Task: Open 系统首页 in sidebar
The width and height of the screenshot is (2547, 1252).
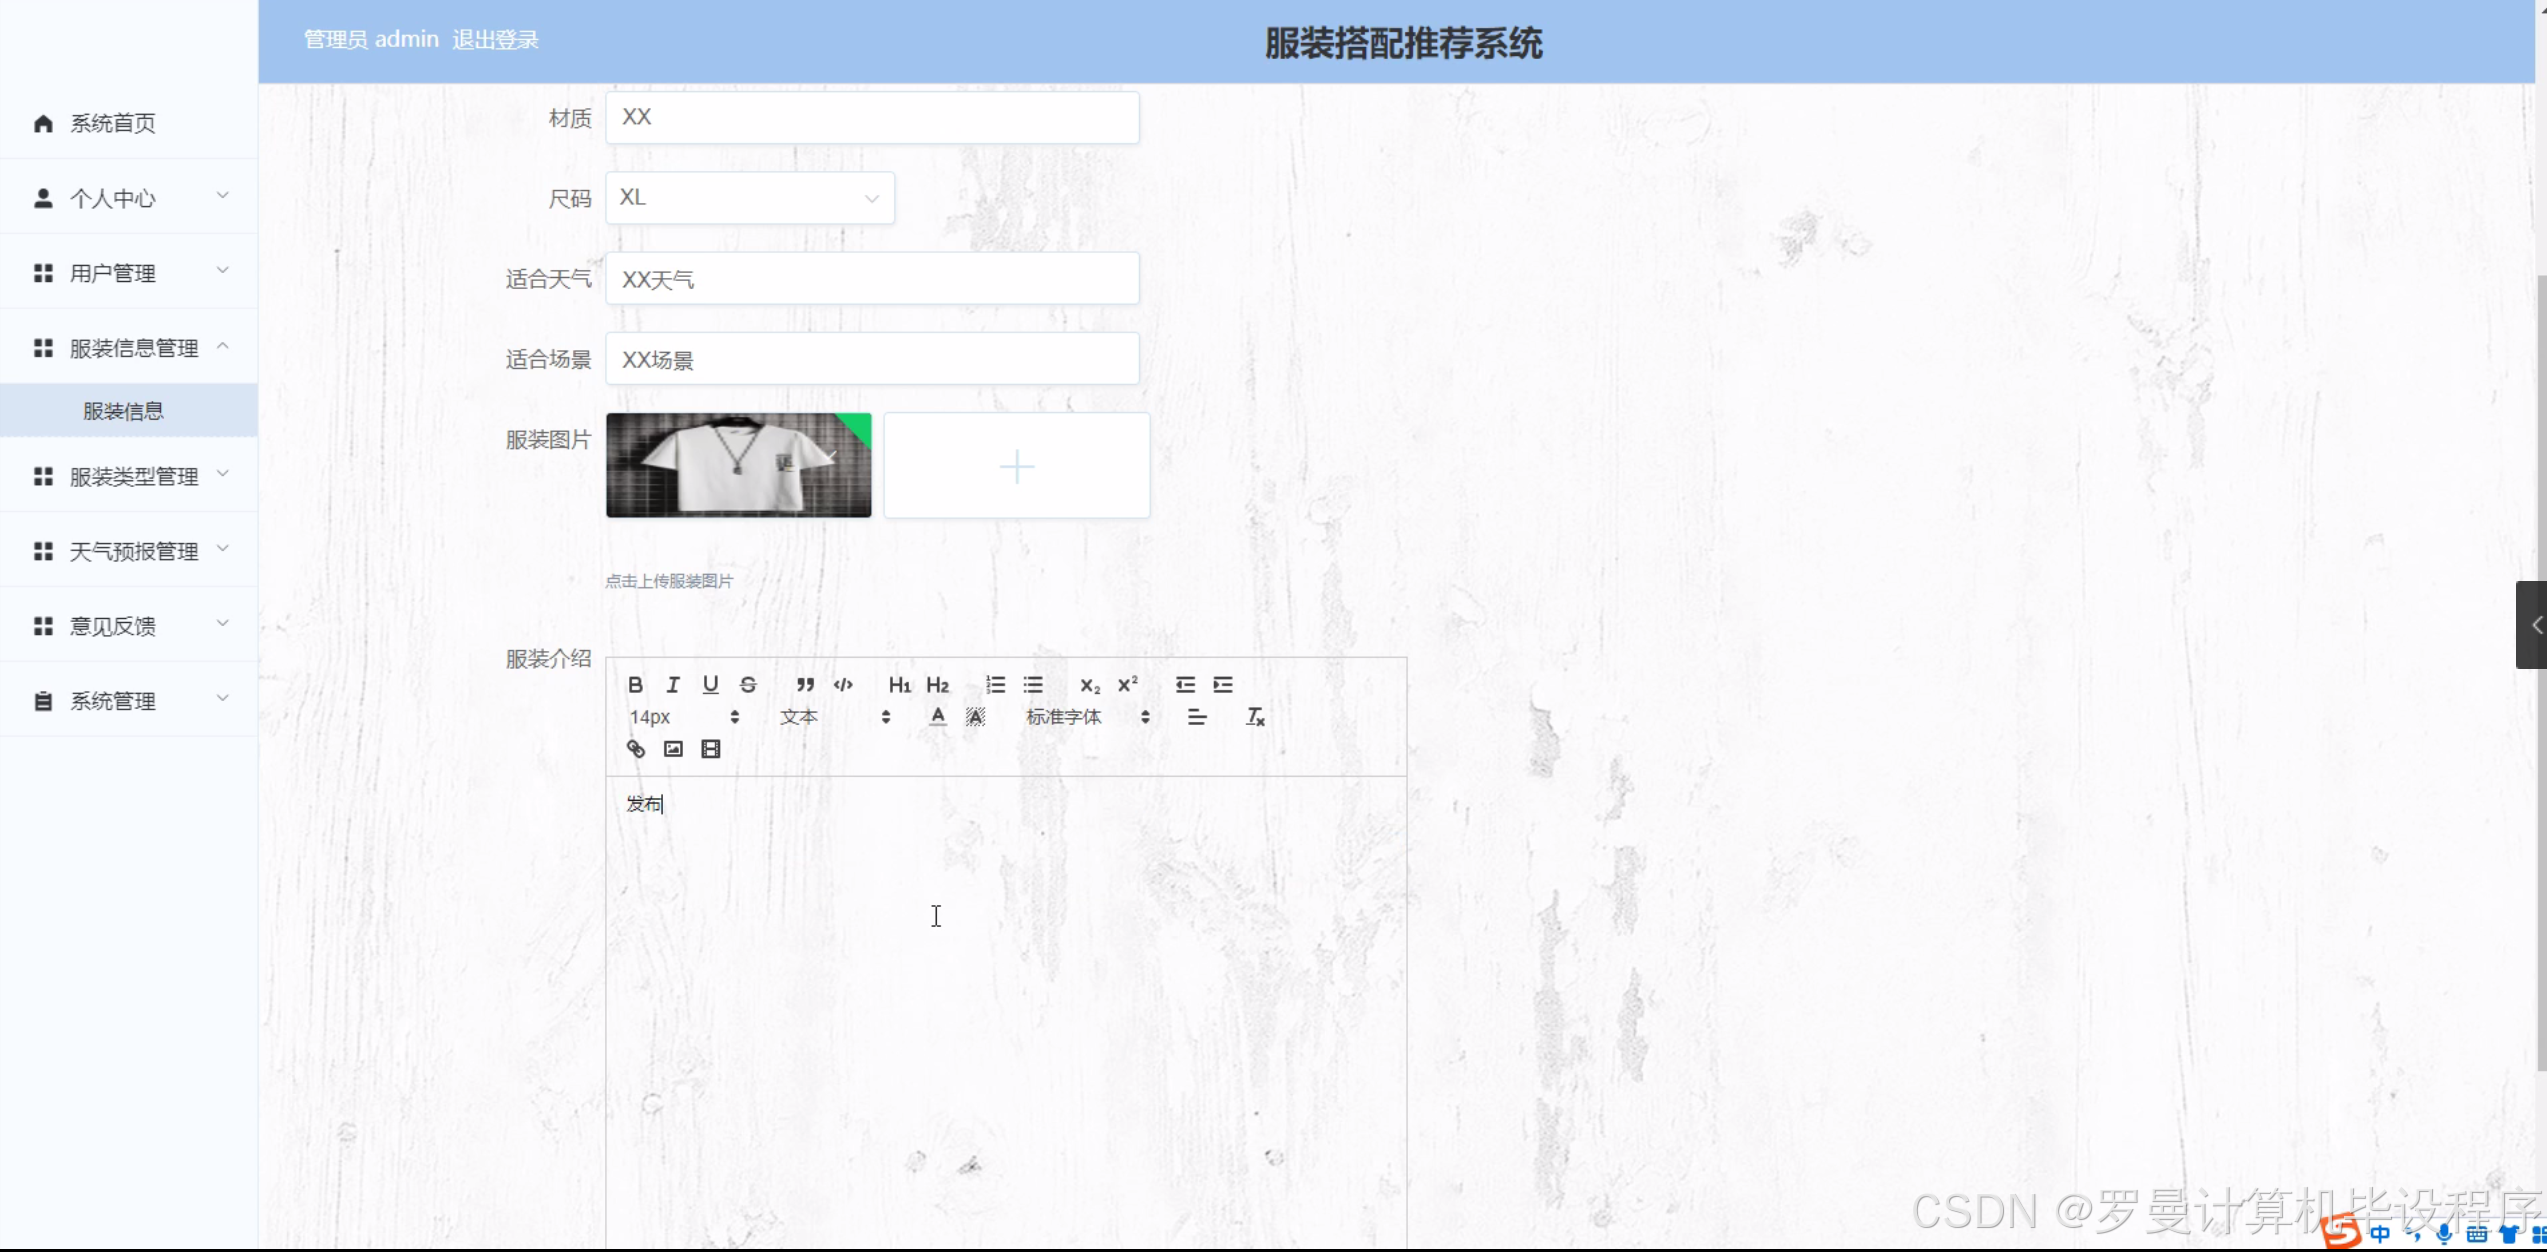Action: [112, 123]
